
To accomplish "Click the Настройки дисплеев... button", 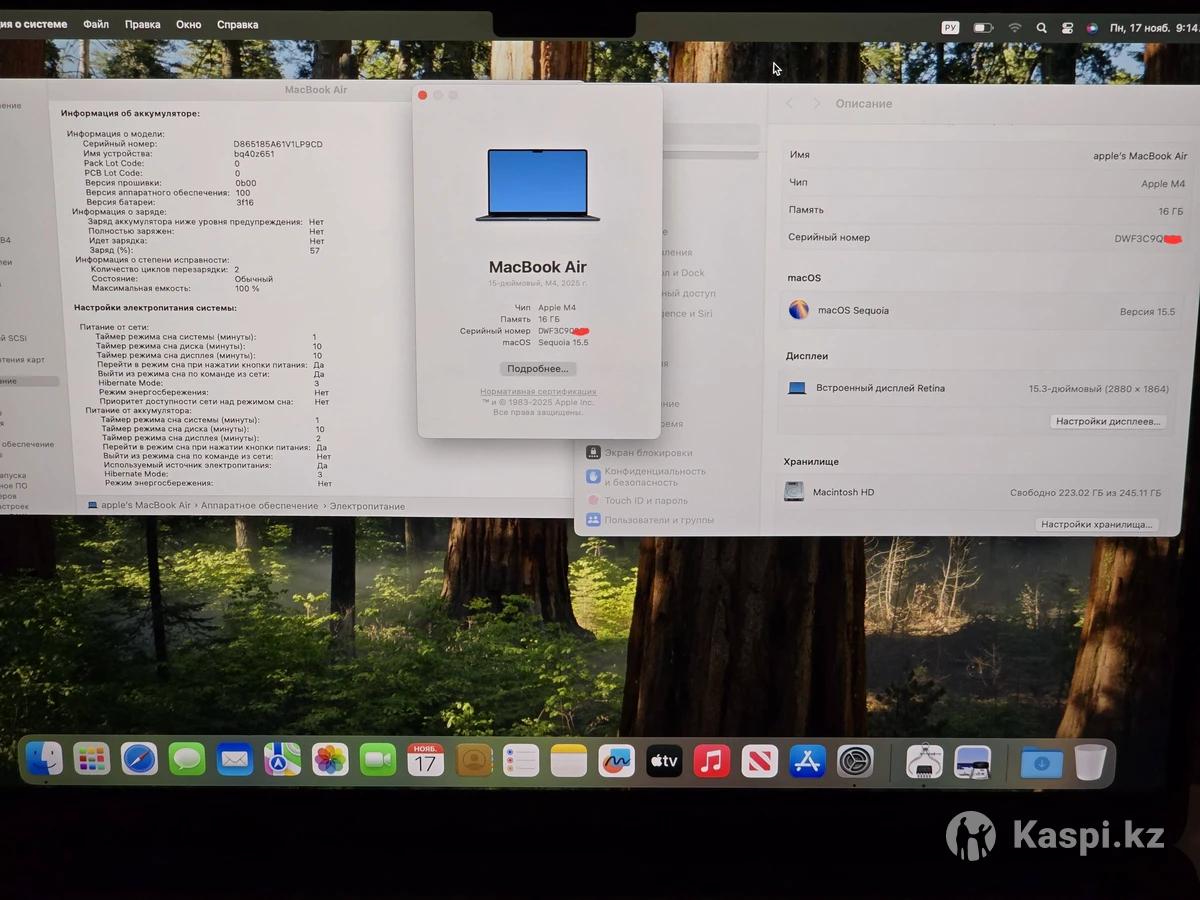I will tap(1108, 422).
